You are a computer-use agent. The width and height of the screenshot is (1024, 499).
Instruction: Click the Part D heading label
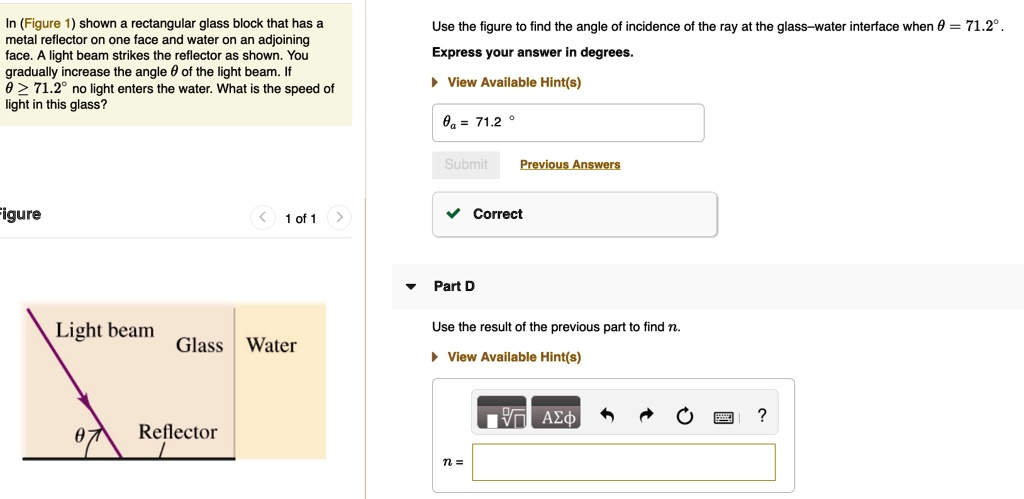(x=454, y=286)
